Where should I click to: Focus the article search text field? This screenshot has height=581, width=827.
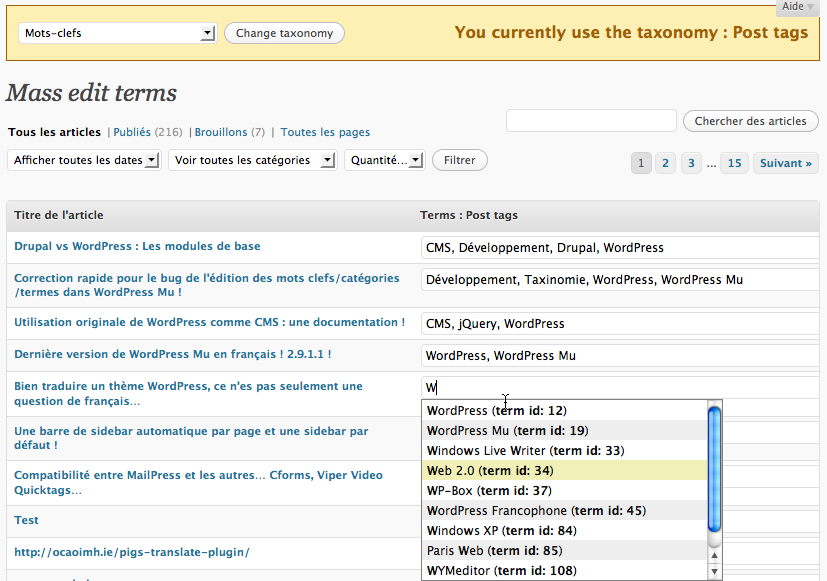591,121
